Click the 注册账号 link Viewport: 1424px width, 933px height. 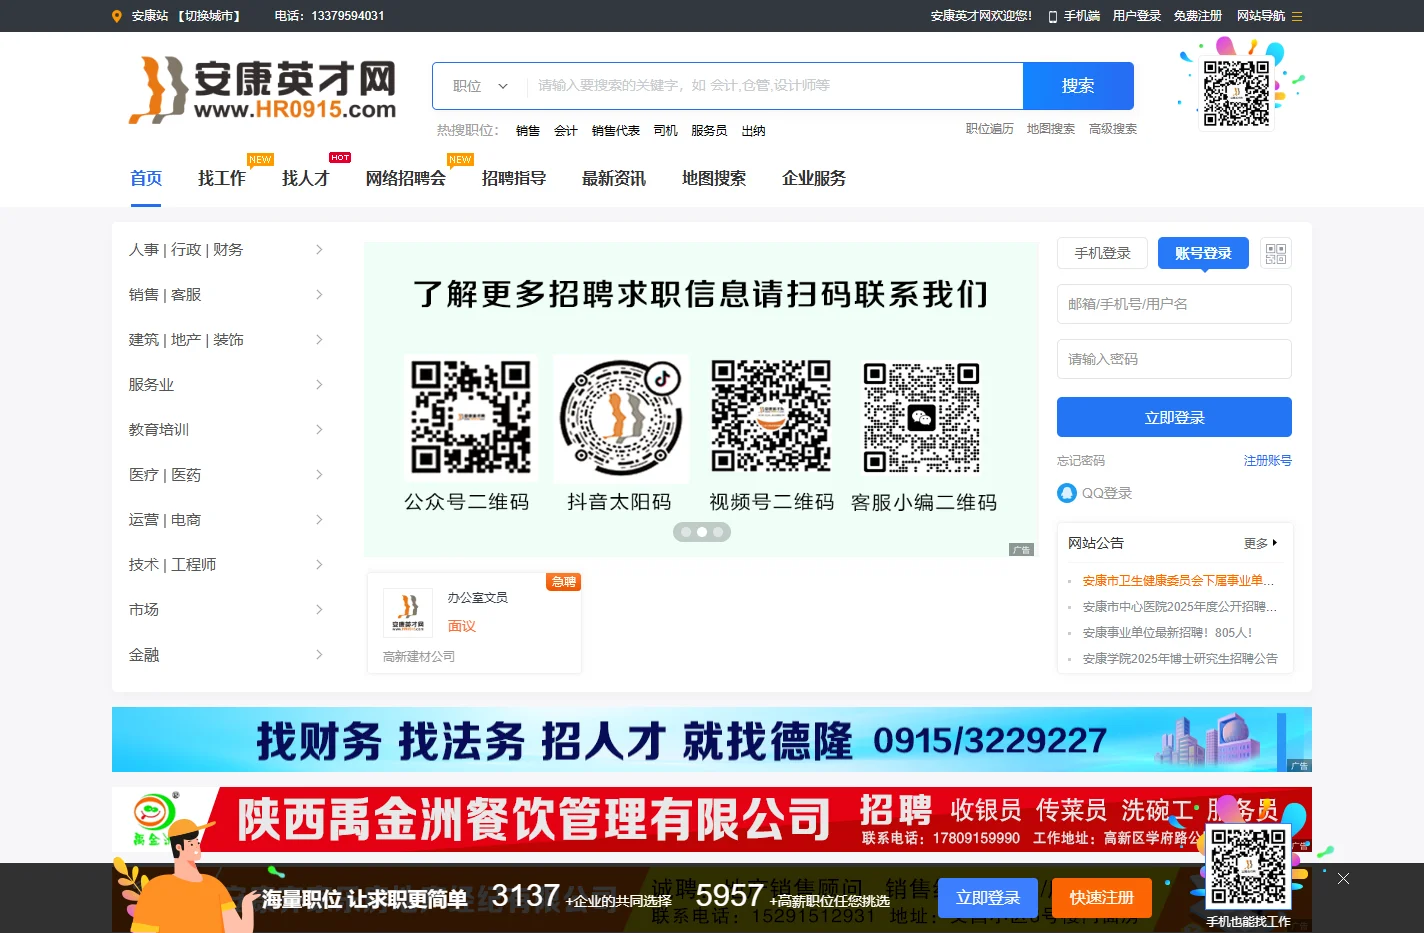pyautogui.click(x=1268, y=461)
